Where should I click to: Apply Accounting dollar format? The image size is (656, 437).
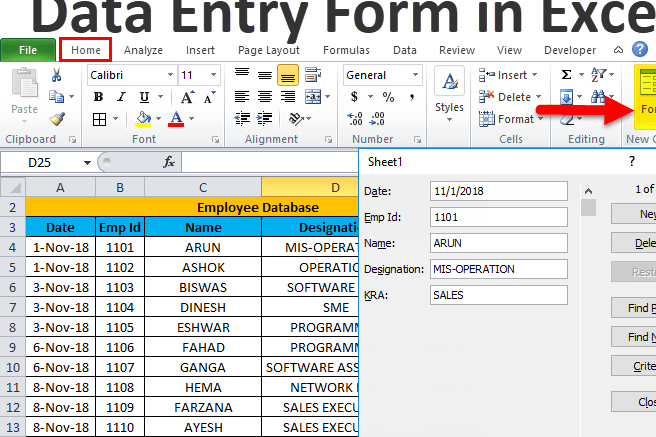click(354, 97)
